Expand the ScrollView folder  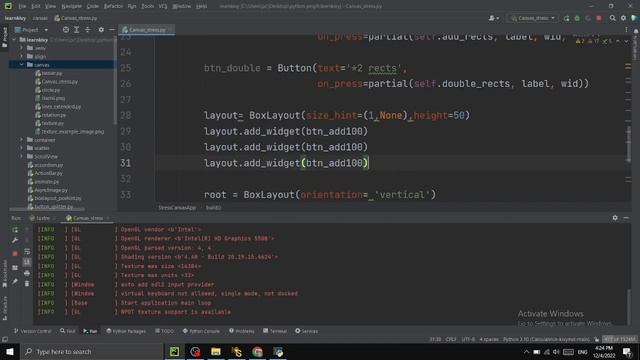coord(22,156)
